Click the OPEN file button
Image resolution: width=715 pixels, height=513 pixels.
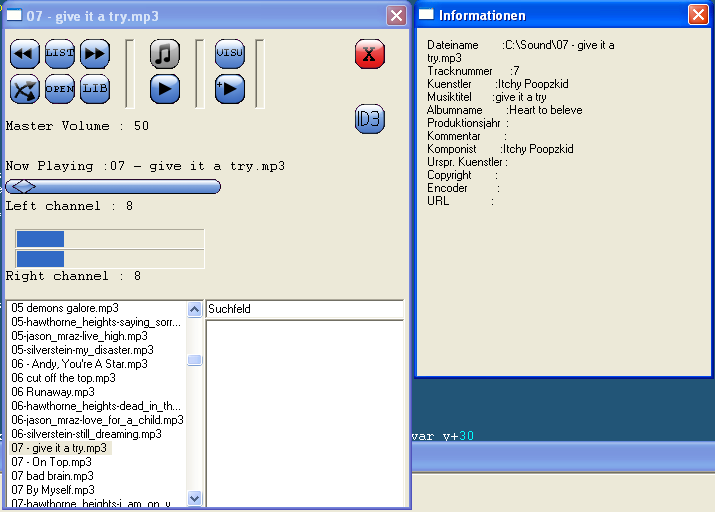[x=60, y=89]
